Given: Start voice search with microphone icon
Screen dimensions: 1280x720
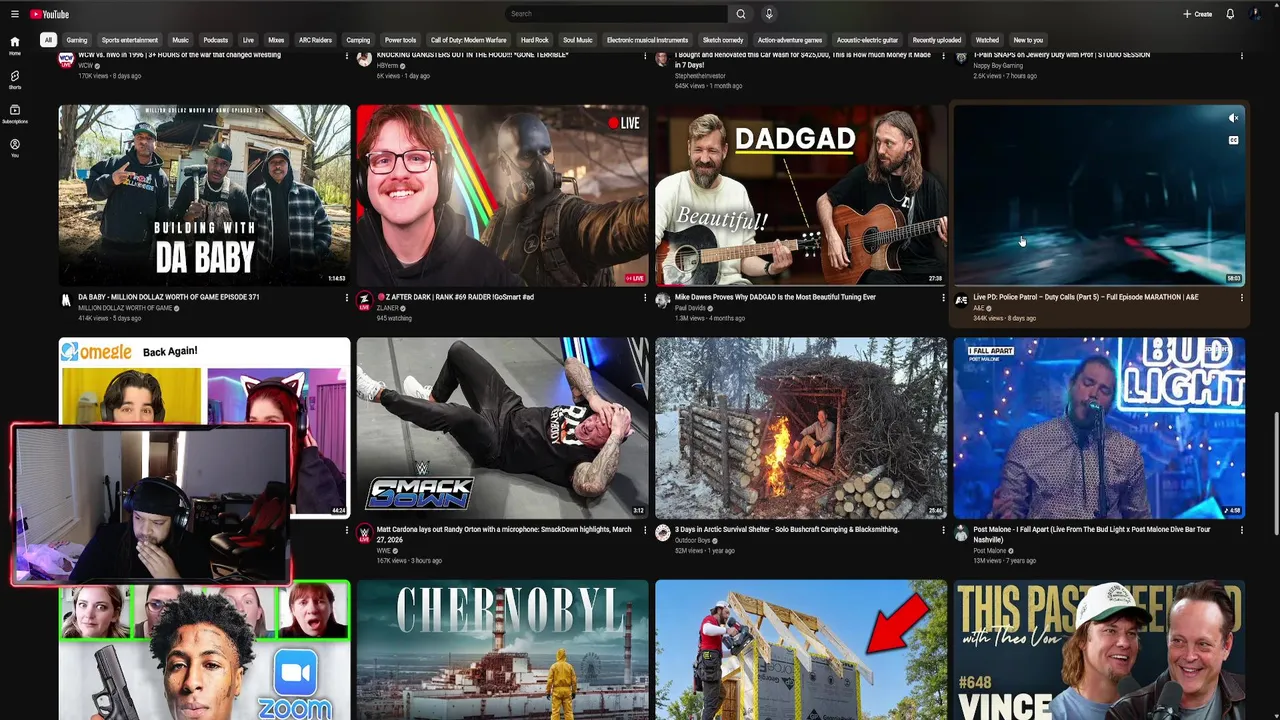Looking at the screenshot, I should pos(769,14).
